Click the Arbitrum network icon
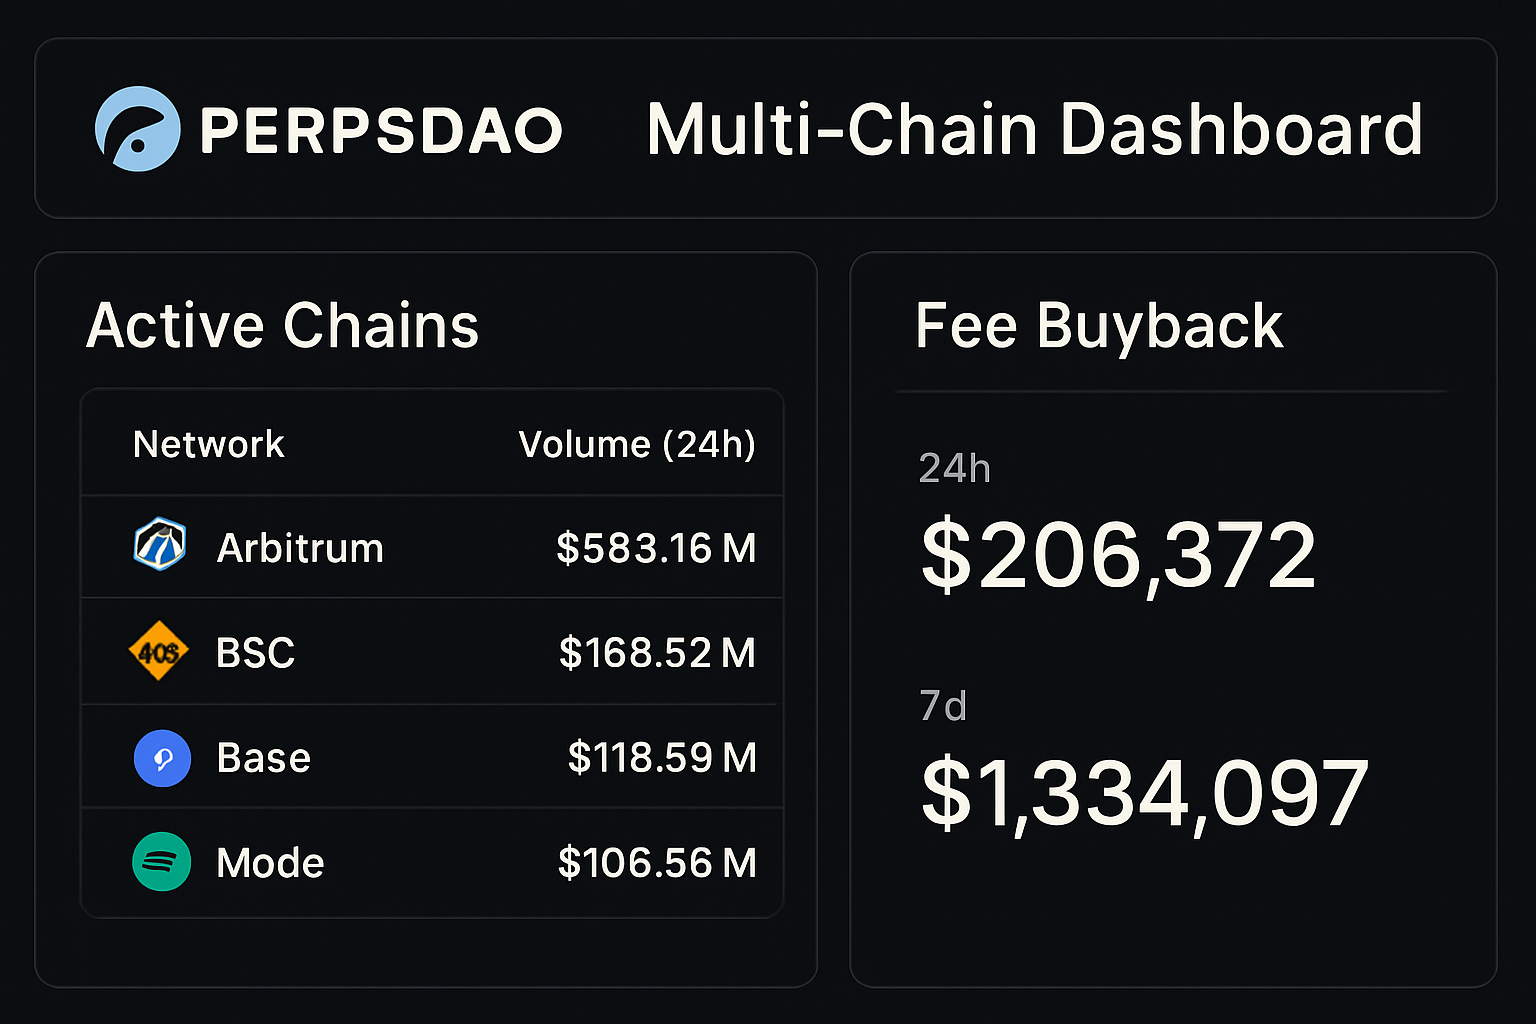Screen dimensions: 1536x1024 coord(160,545)
